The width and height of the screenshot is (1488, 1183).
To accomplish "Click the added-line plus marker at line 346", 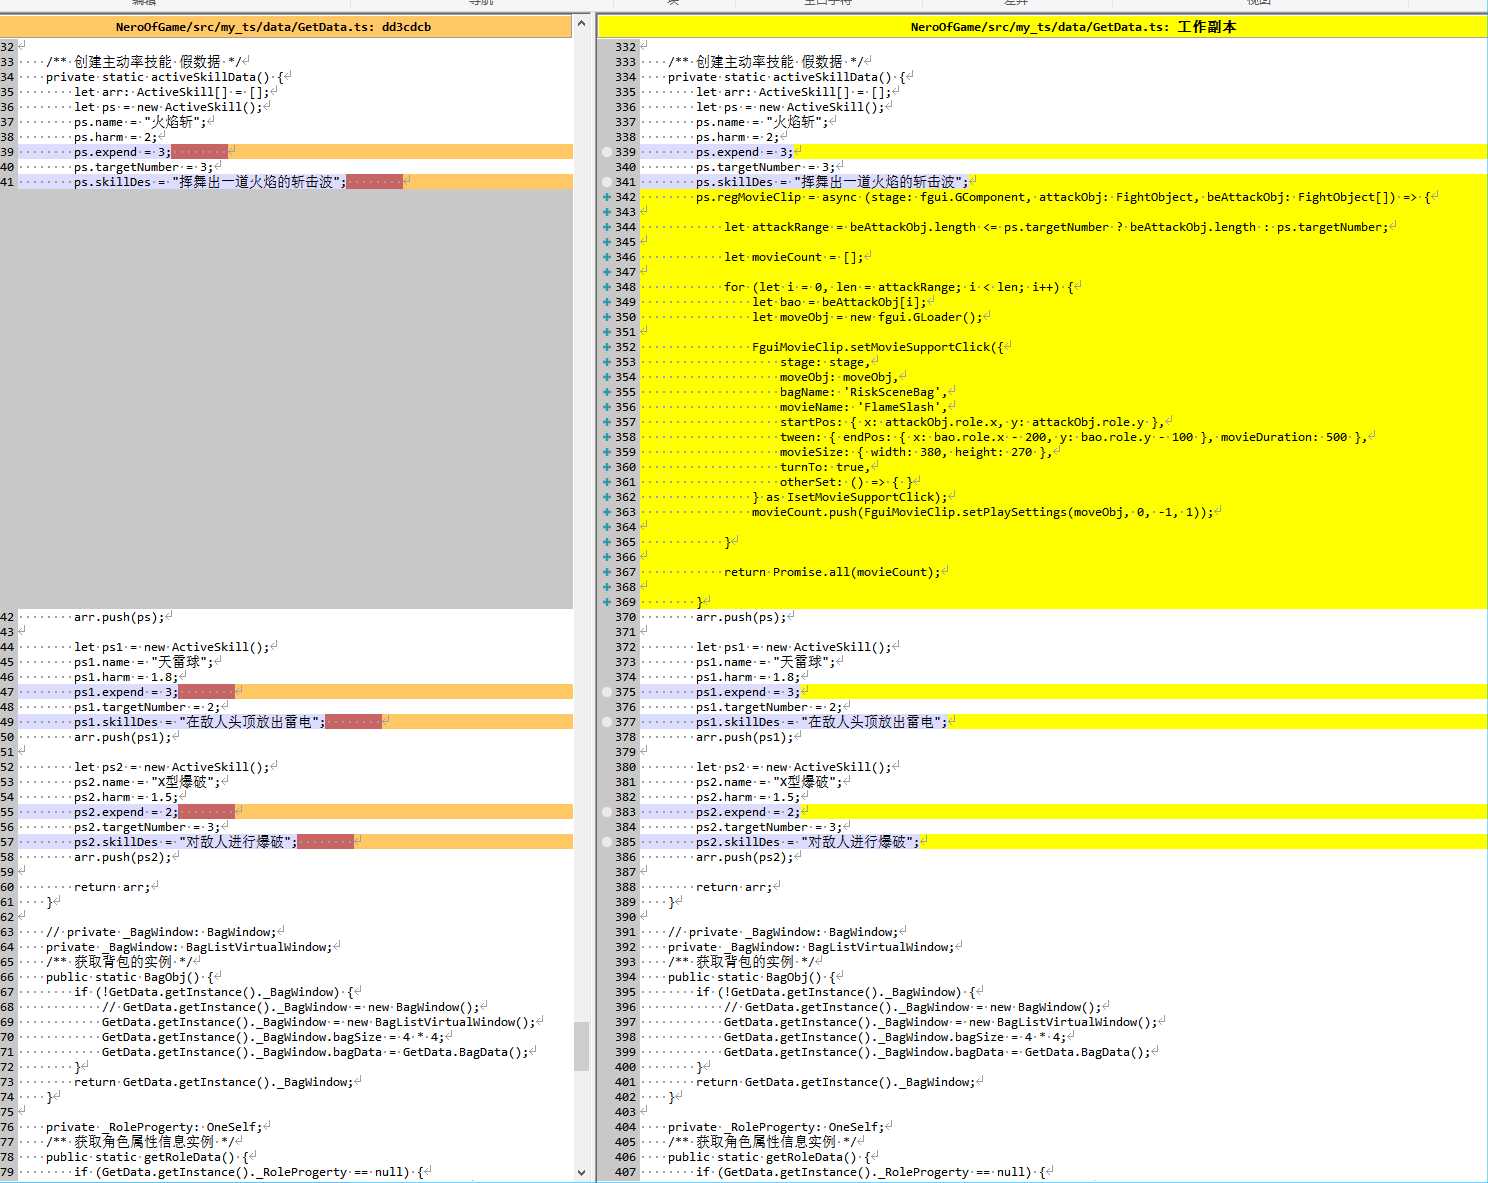I will click(x=607, y=257).
